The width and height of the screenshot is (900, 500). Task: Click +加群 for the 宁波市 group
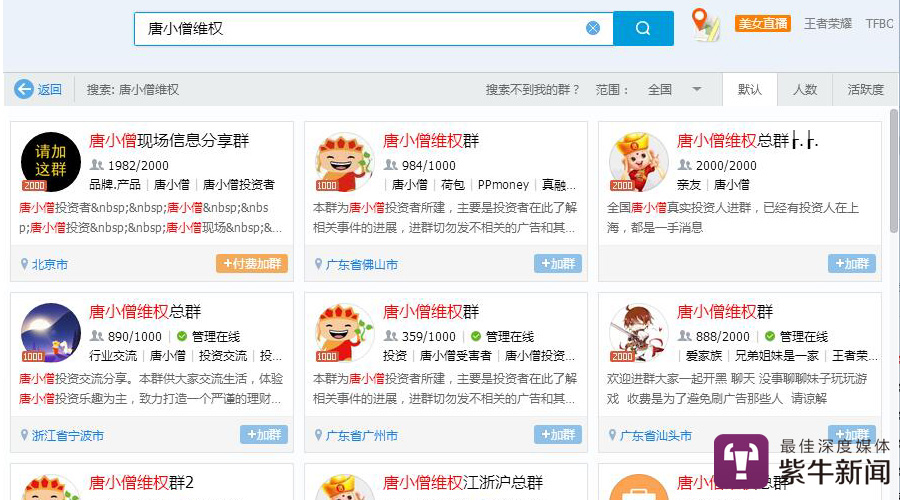point(264,435)
